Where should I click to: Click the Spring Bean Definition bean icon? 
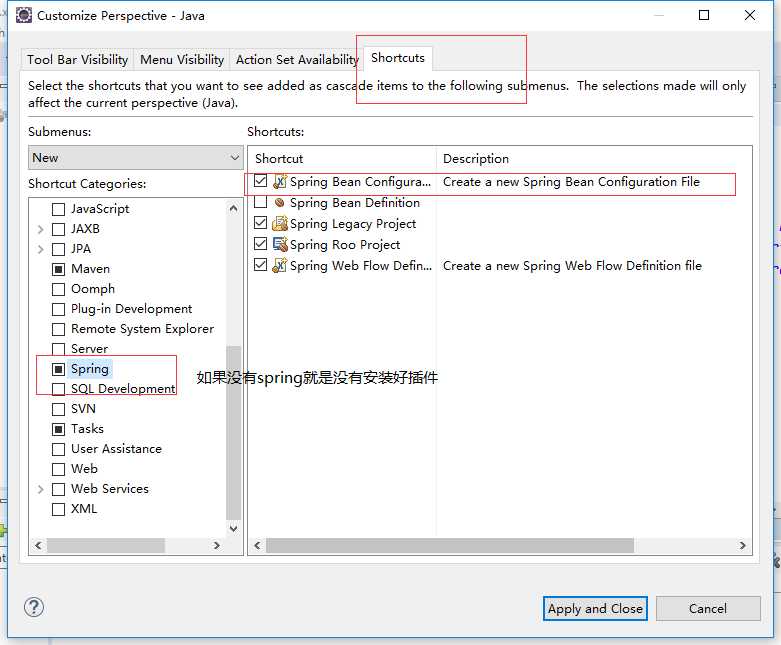click(x=280, y=202)
